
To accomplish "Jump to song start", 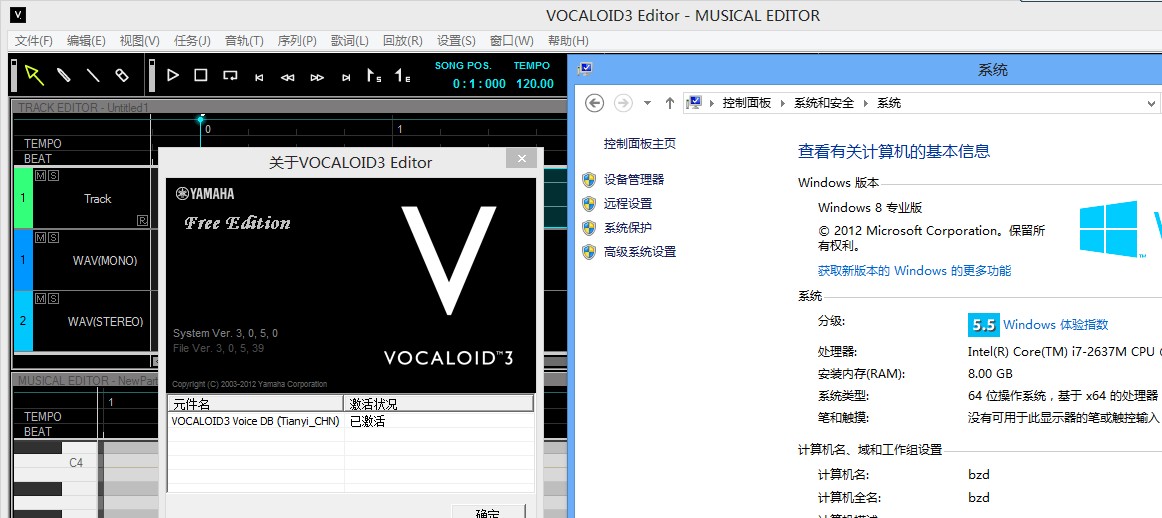I will click(259, 77).
